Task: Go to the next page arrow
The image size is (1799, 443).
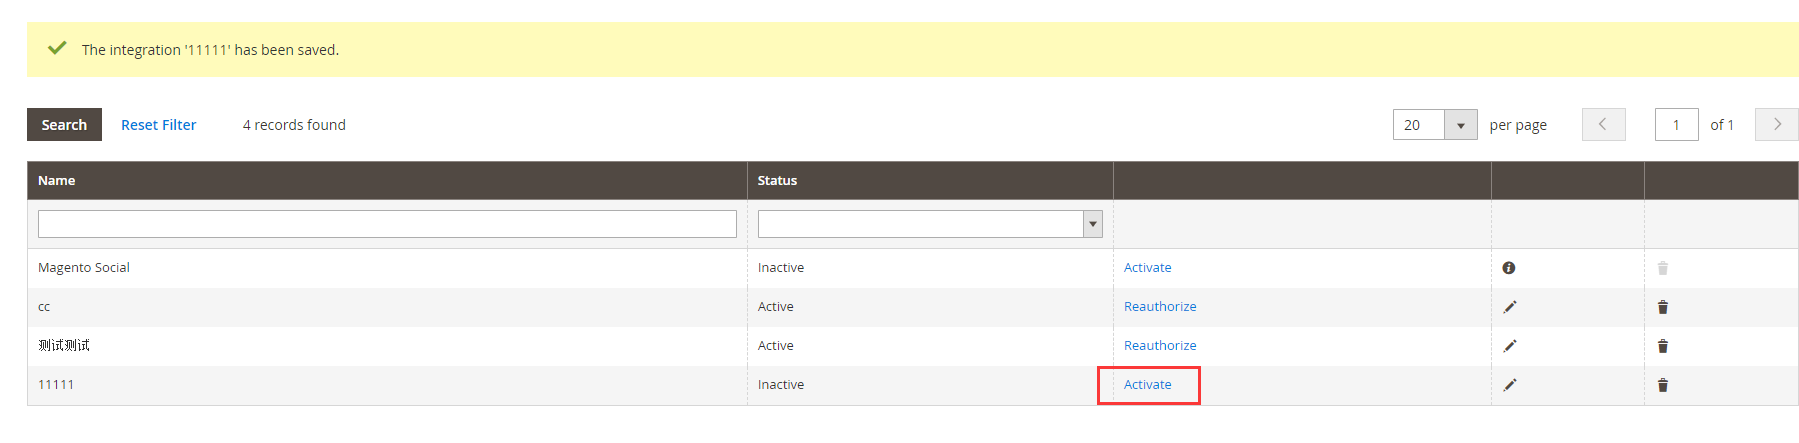Action: coord(1776,125)
